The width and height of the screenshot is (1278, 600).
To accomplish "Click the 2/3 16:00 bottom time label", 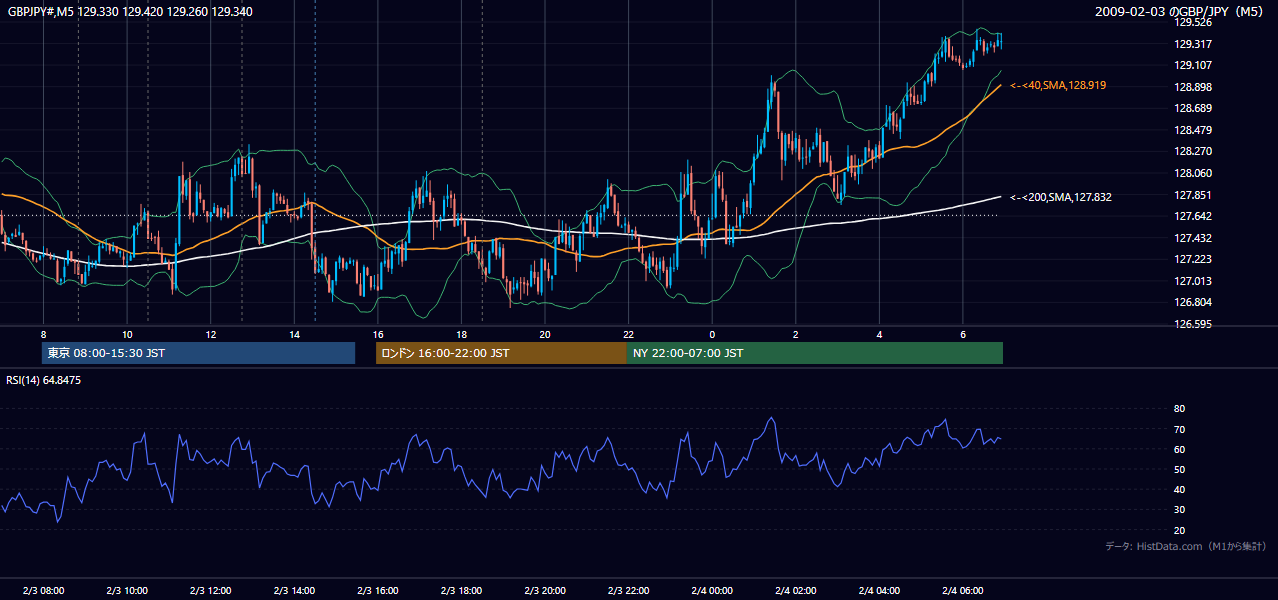I will point(377,591).
